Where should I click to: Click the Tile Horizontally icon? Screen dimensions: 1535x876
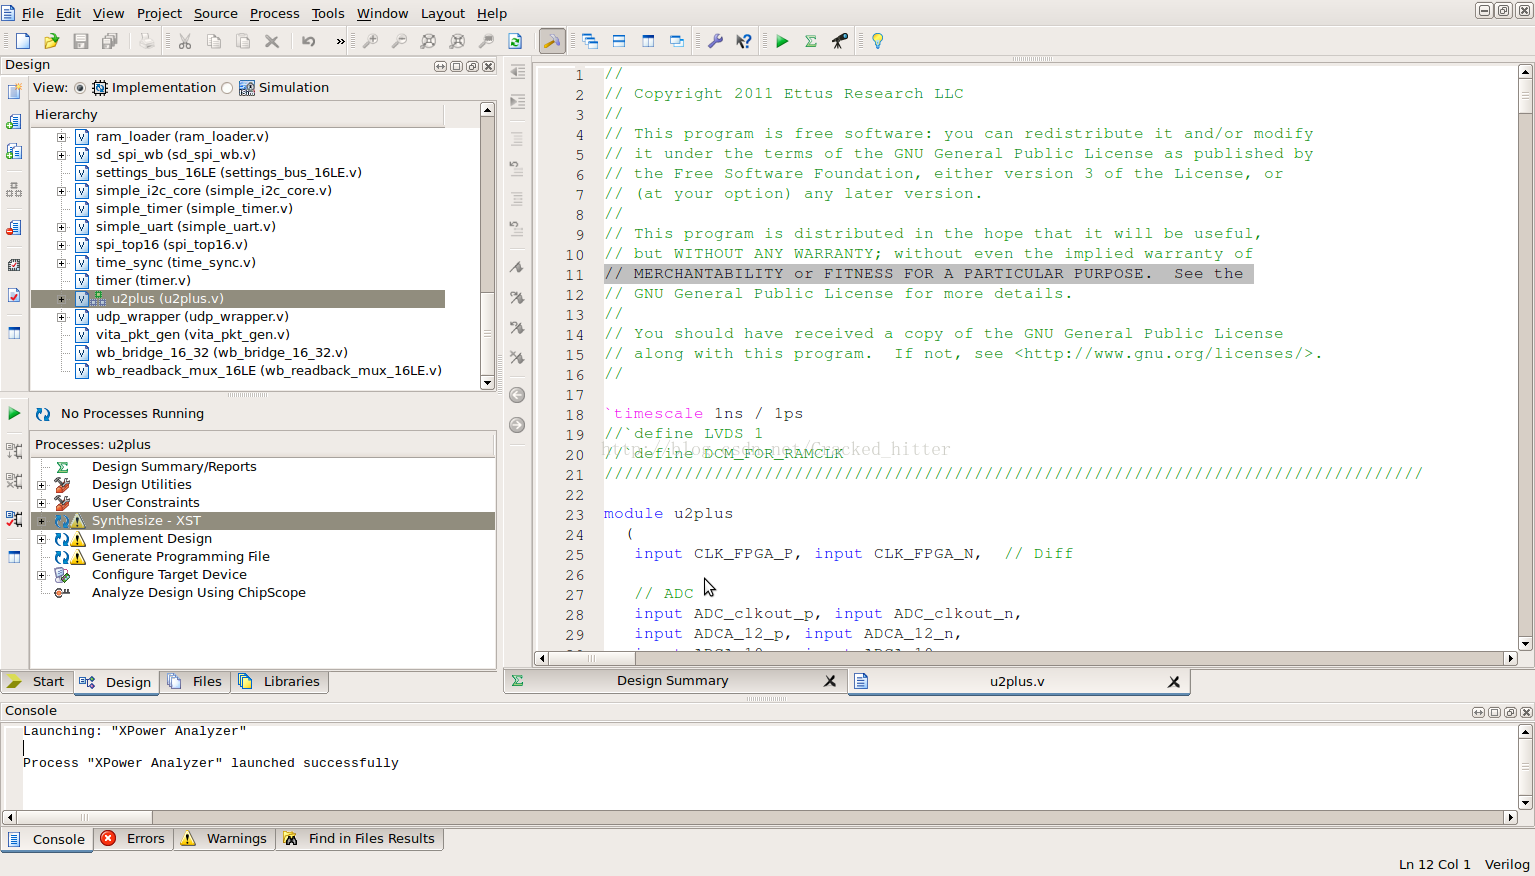(619, 41)
